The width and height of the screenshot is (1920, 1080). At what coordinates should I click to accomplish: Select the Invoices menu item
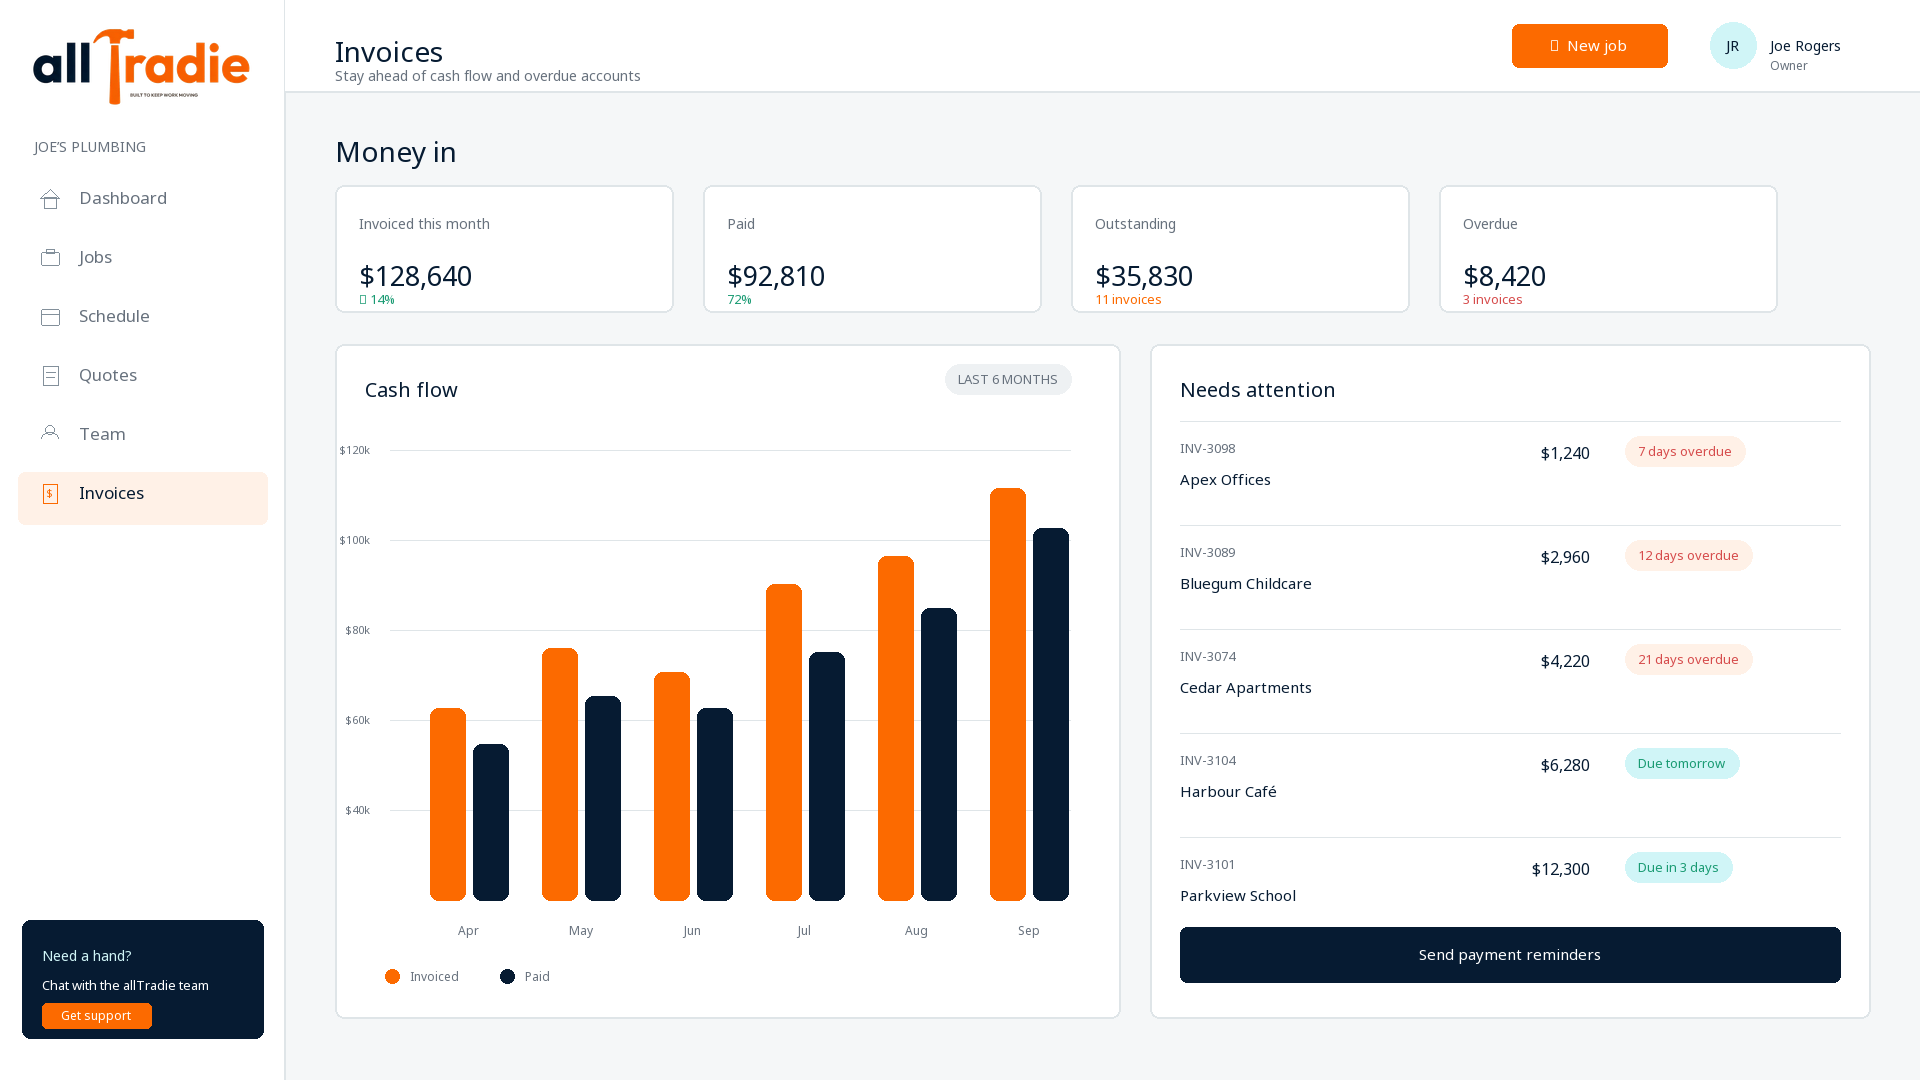(143, 498)
